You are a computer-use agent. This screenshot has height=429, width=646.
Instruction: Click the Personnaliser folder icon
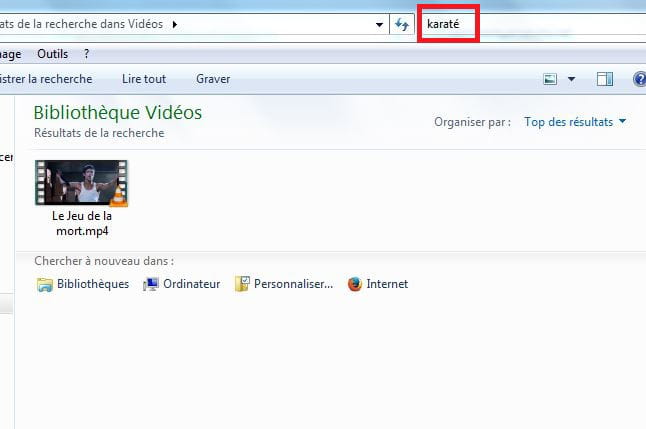pos(242,284)
